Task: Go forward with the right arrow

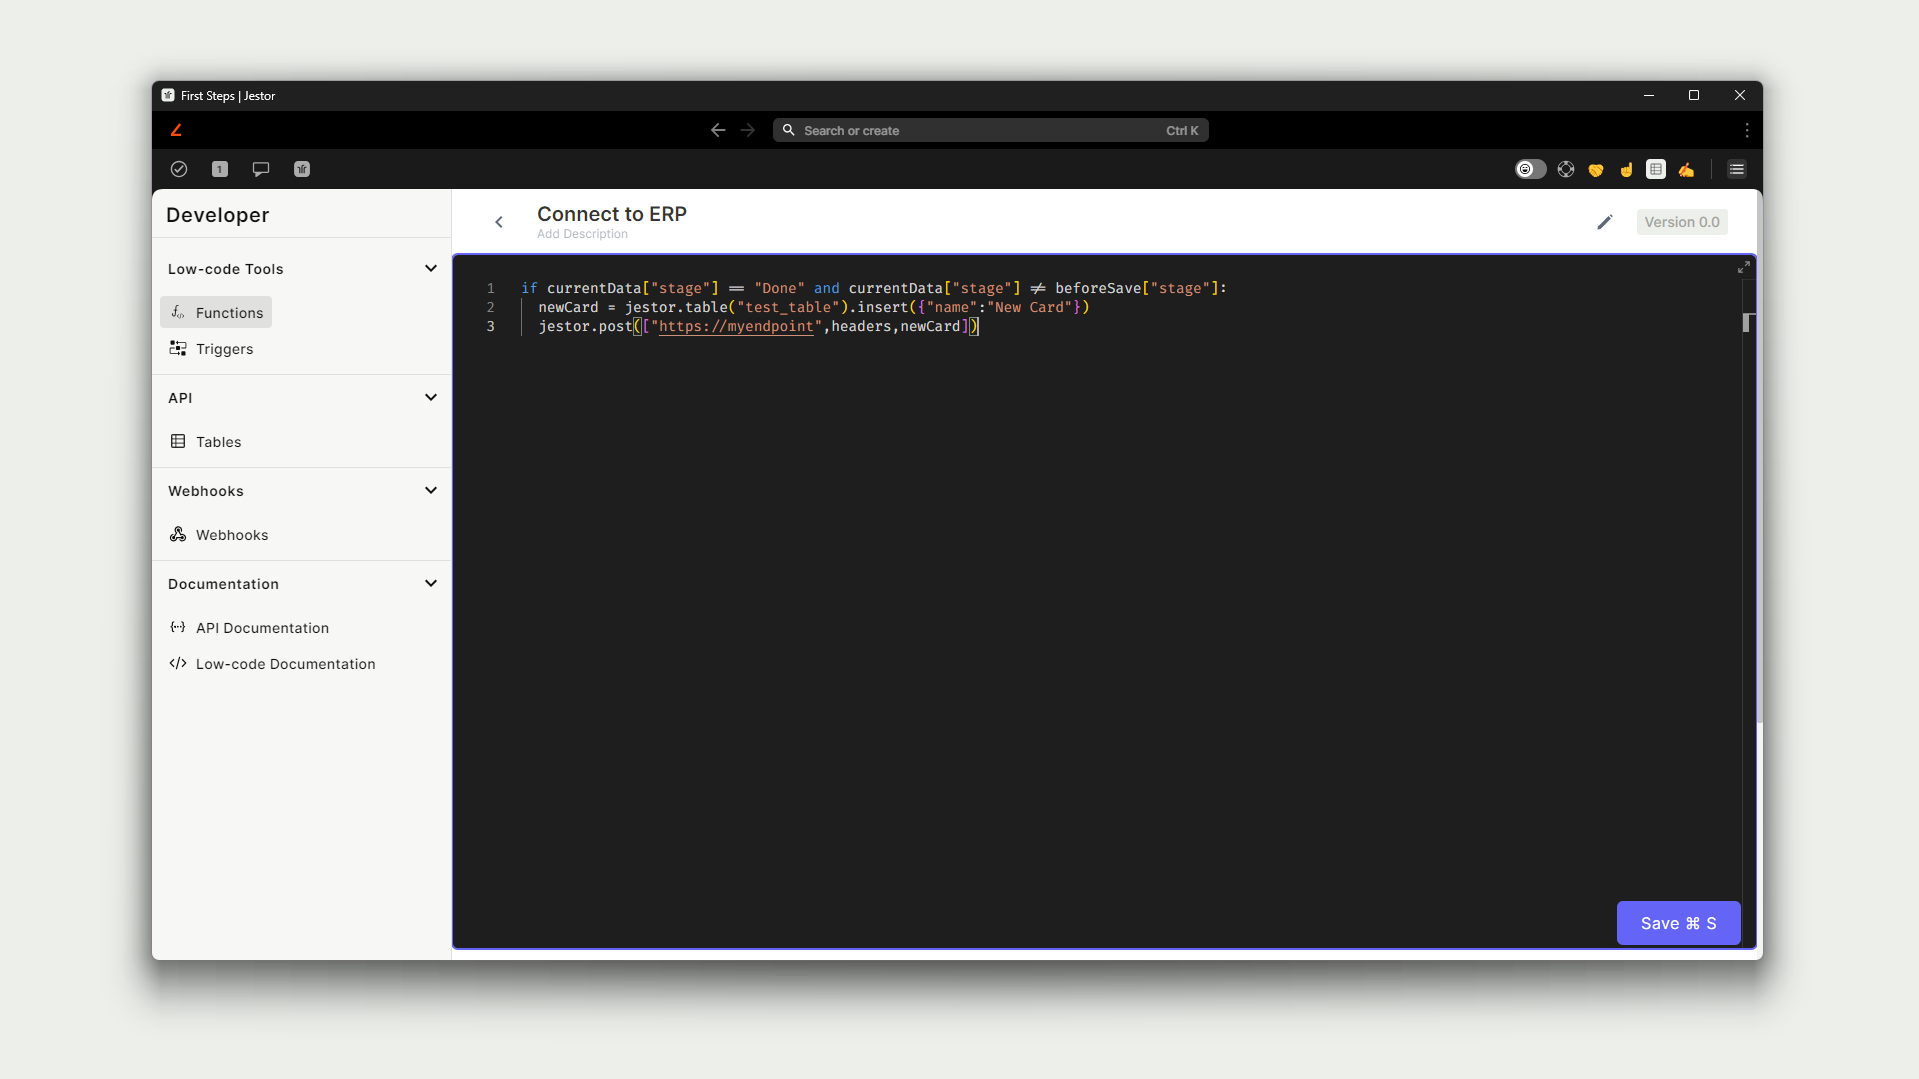Action: coord(748,130)
